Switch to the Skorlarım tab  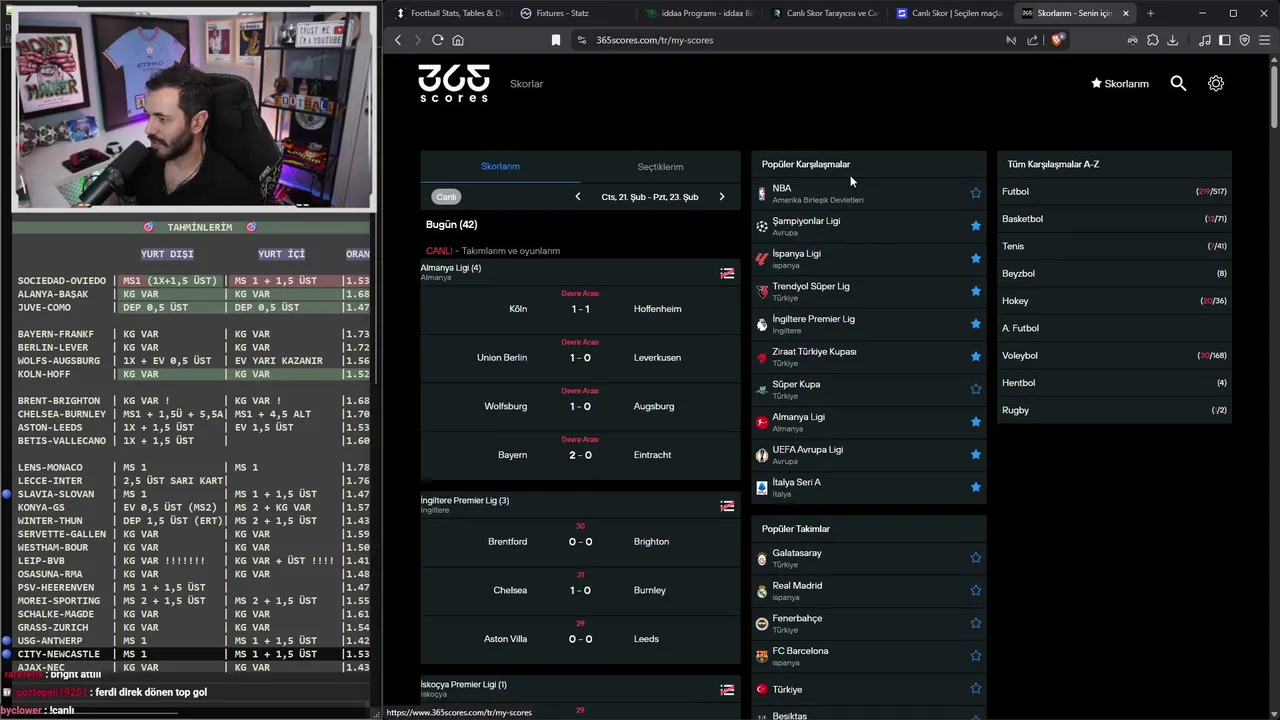coord(500,167)
